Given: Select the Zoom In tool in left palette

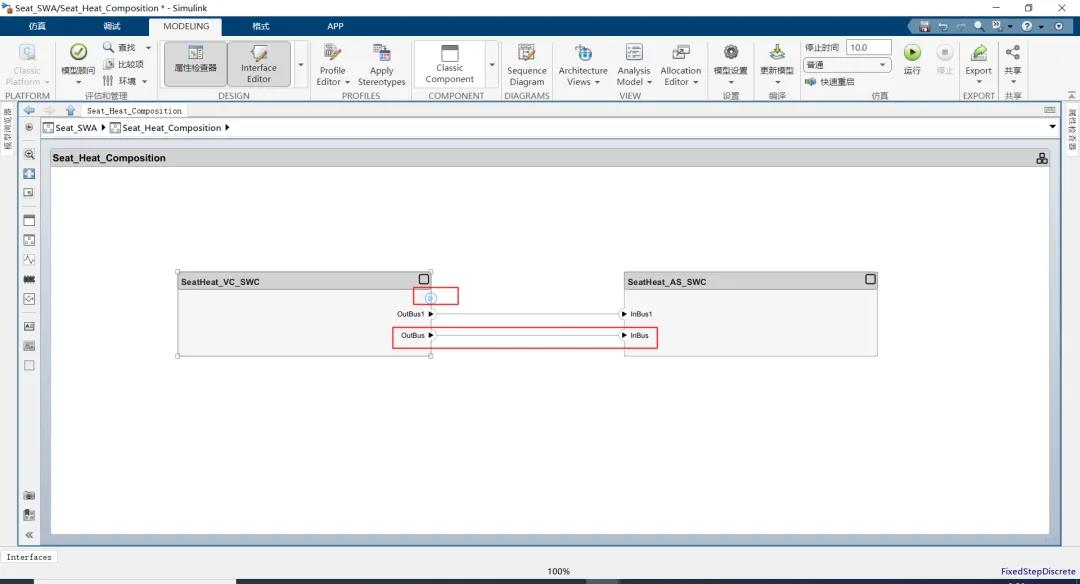Looking at the screenshot, I should [29, 155].
